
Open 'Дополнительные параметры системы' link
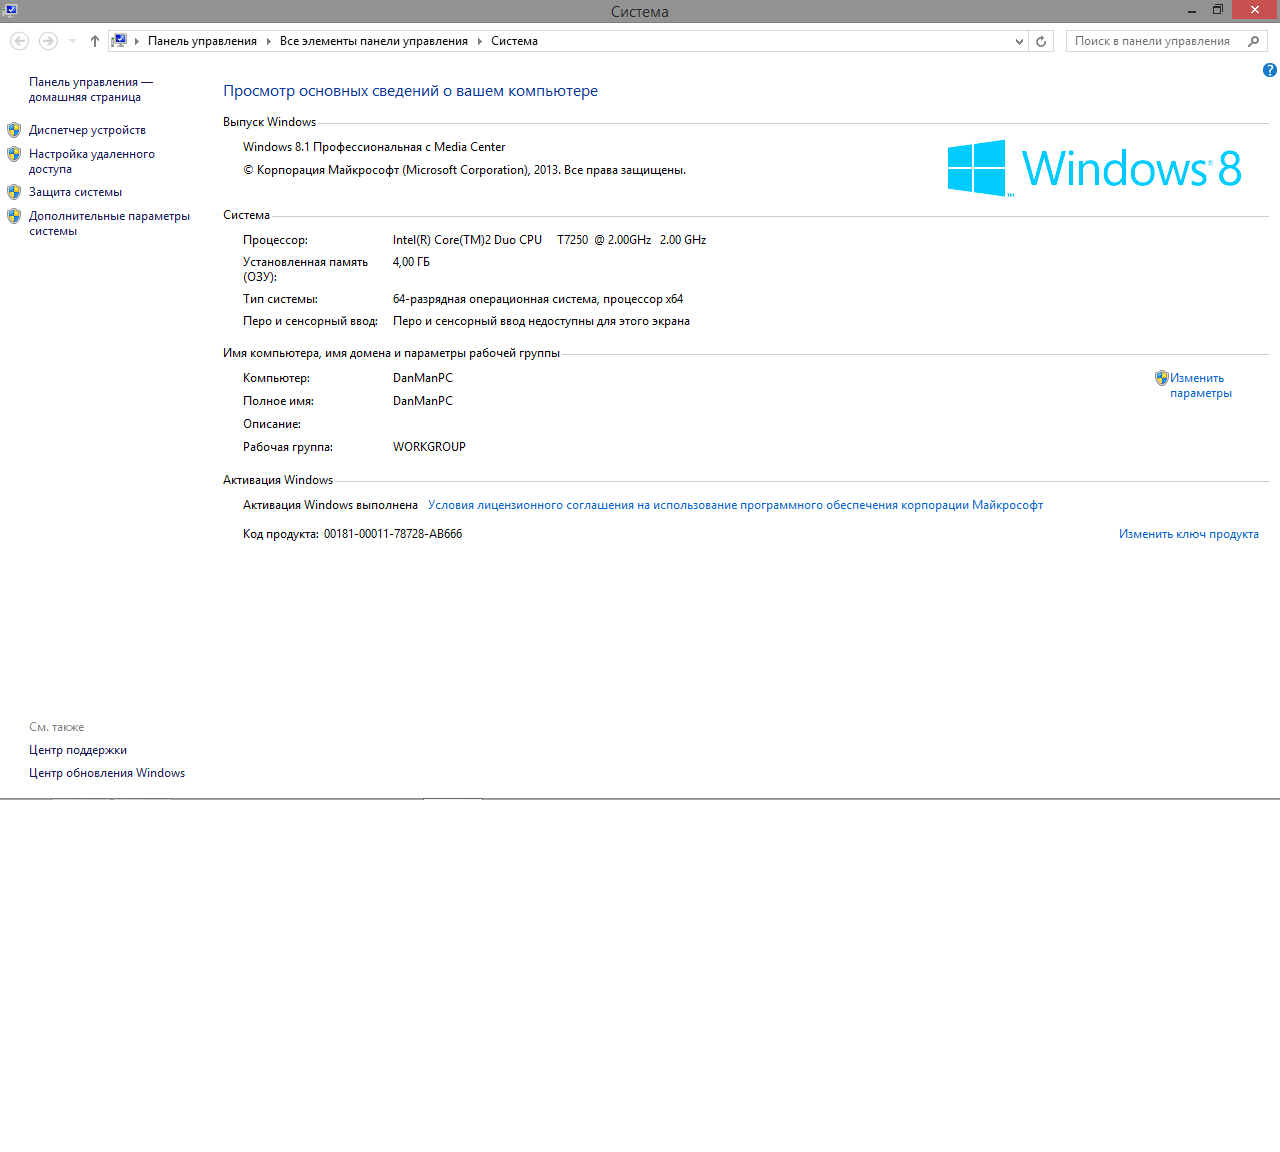[109, 224]
